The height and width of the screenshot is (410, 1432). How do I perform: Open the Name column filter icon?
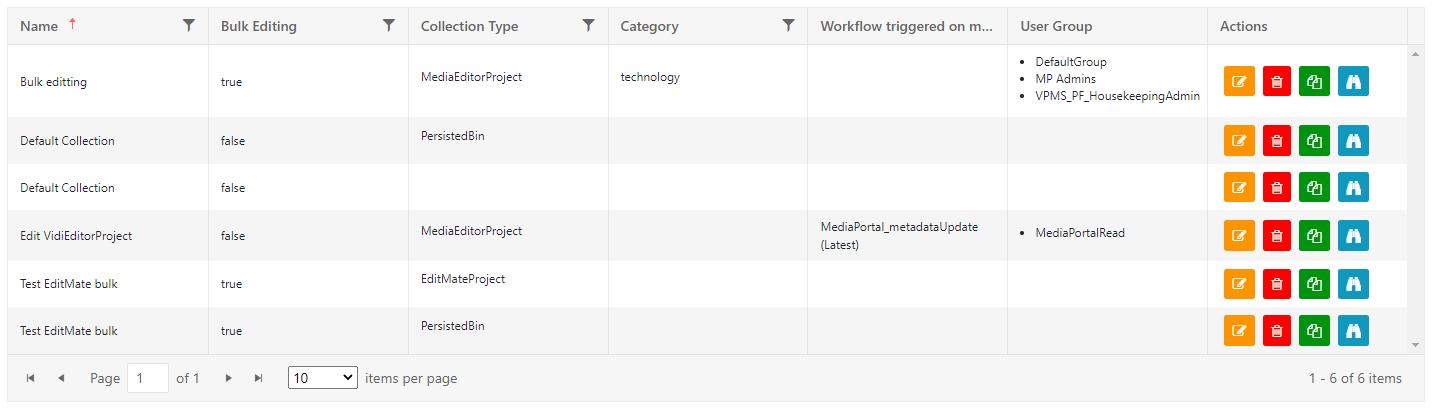[189, 26]
